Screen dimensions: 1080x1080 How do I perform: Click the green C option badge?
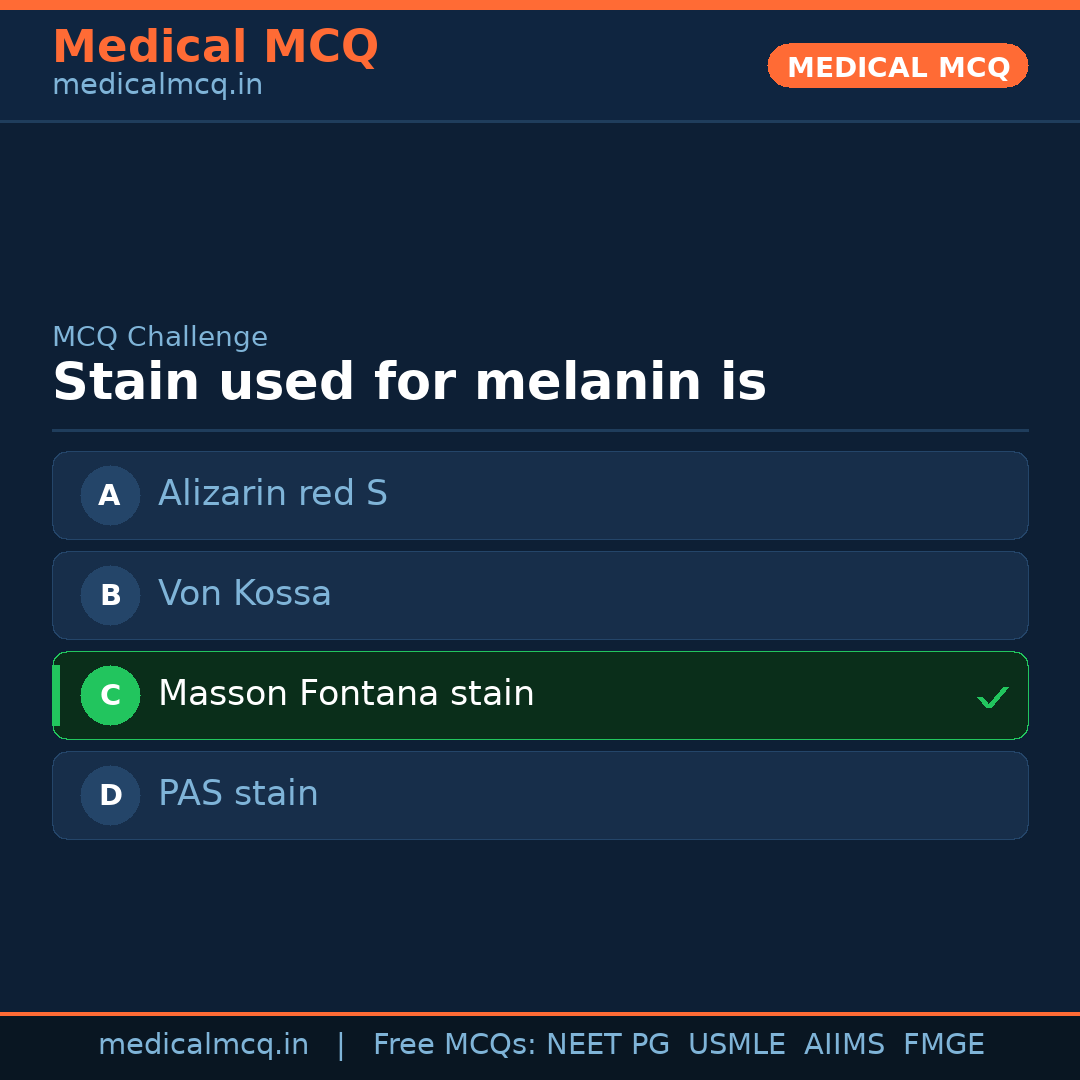coord(110,695)
